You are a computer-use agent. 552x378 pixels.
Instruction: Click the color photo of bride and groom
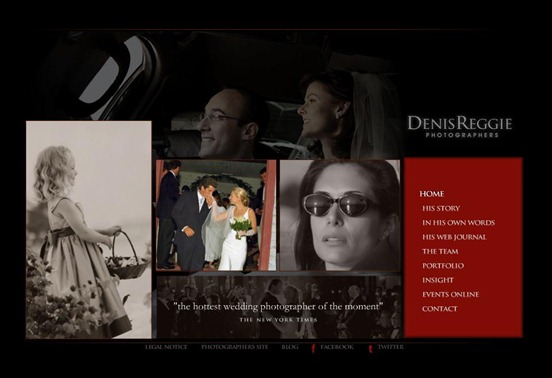tap(216, 215)
